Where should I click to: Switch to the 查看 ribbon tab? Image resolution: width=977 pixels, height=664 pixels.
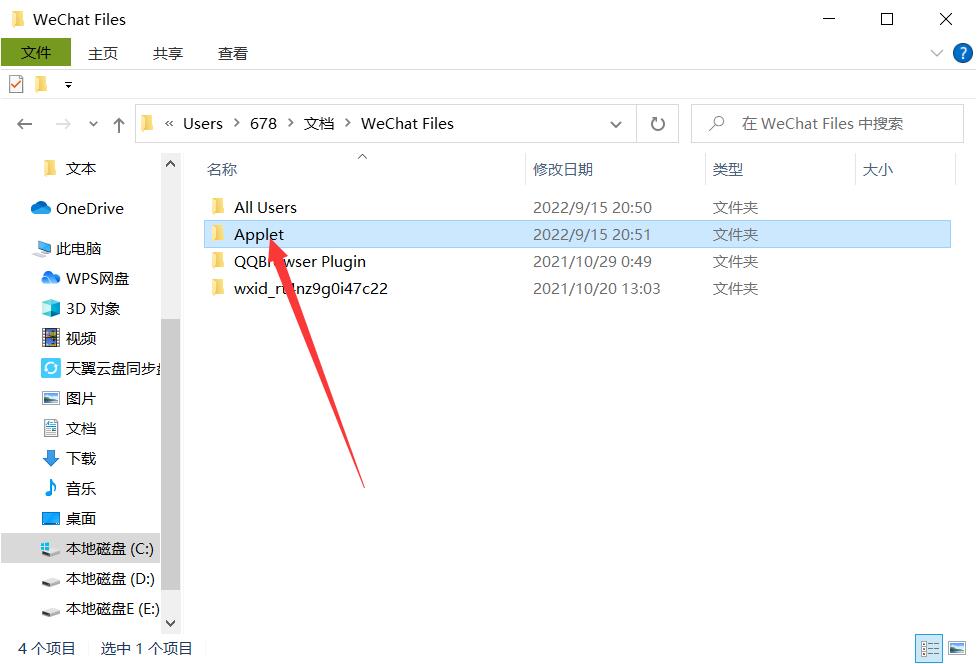click(x=232, y=54)
